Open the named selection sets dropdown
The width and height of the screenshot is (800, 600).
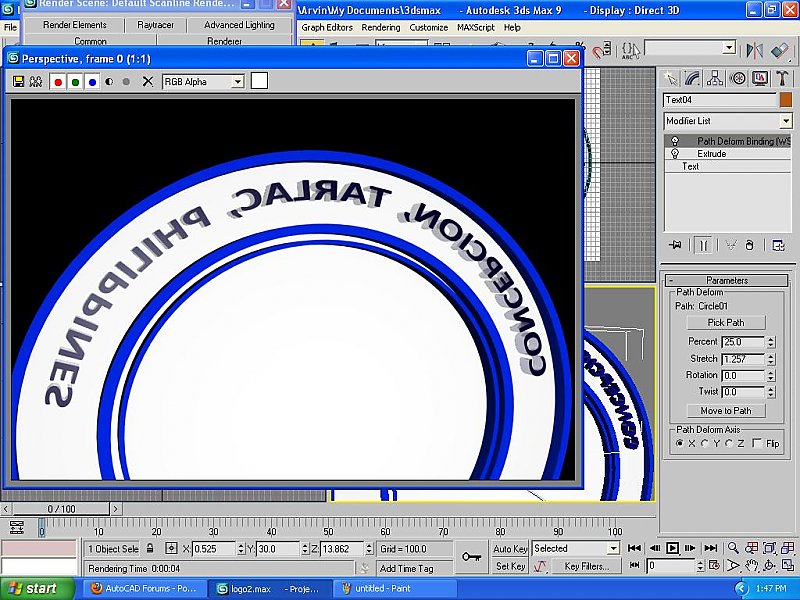(730, 48)
